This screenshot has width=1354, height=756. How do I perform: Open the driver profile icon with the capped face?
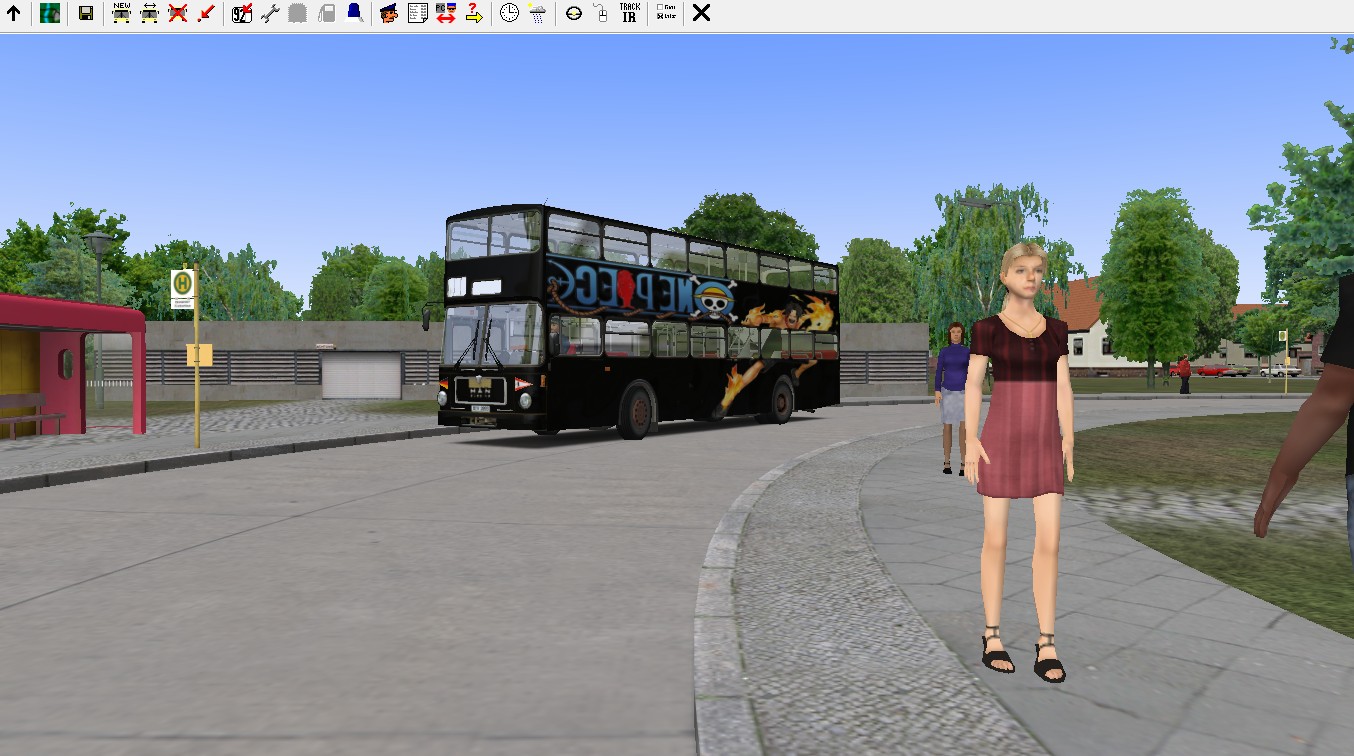pos(389,13)
